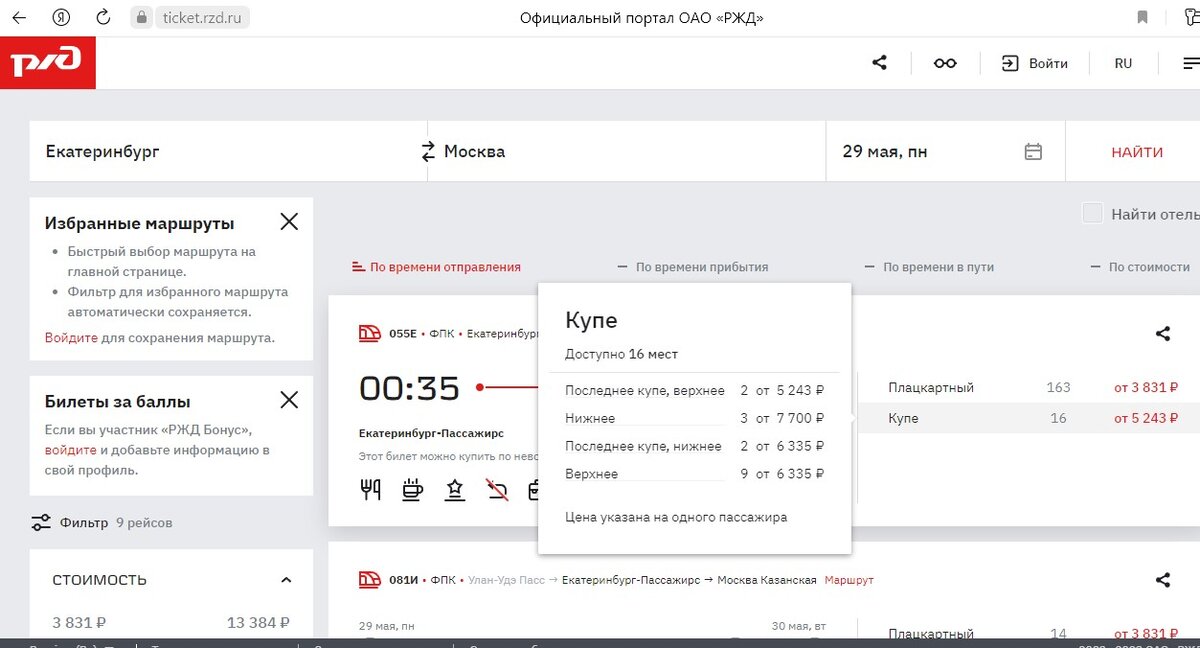Screen dimensions: 1200x648
Task: Open Маршрут link of train 081И
Action: pos(849,580)
